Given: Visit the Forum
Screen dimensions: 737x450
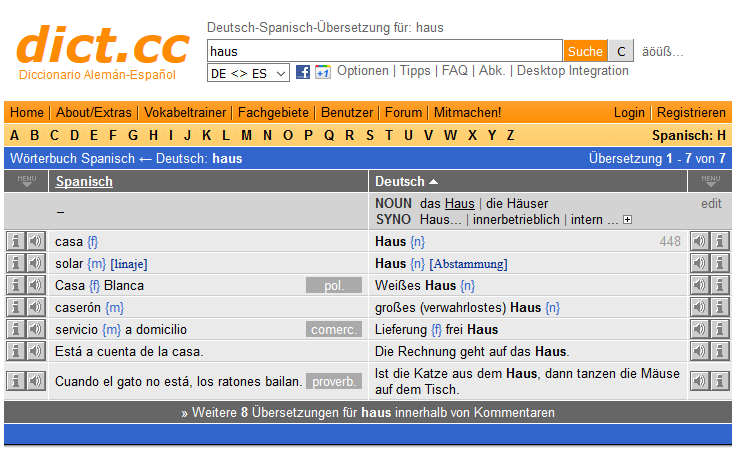Looking at the screenshot, I should [x=403, y=112].
